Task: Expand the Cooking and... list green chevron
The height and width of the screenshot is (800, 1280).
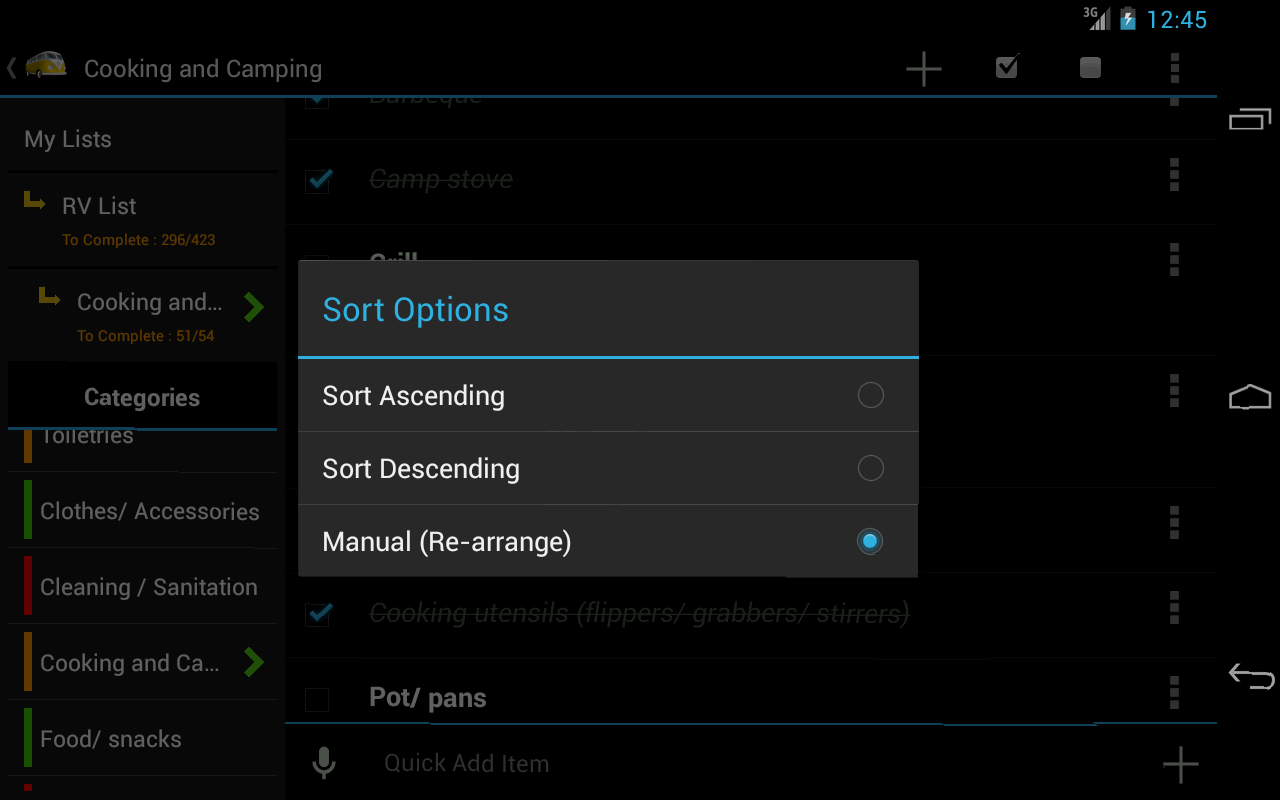Action: 254,307
